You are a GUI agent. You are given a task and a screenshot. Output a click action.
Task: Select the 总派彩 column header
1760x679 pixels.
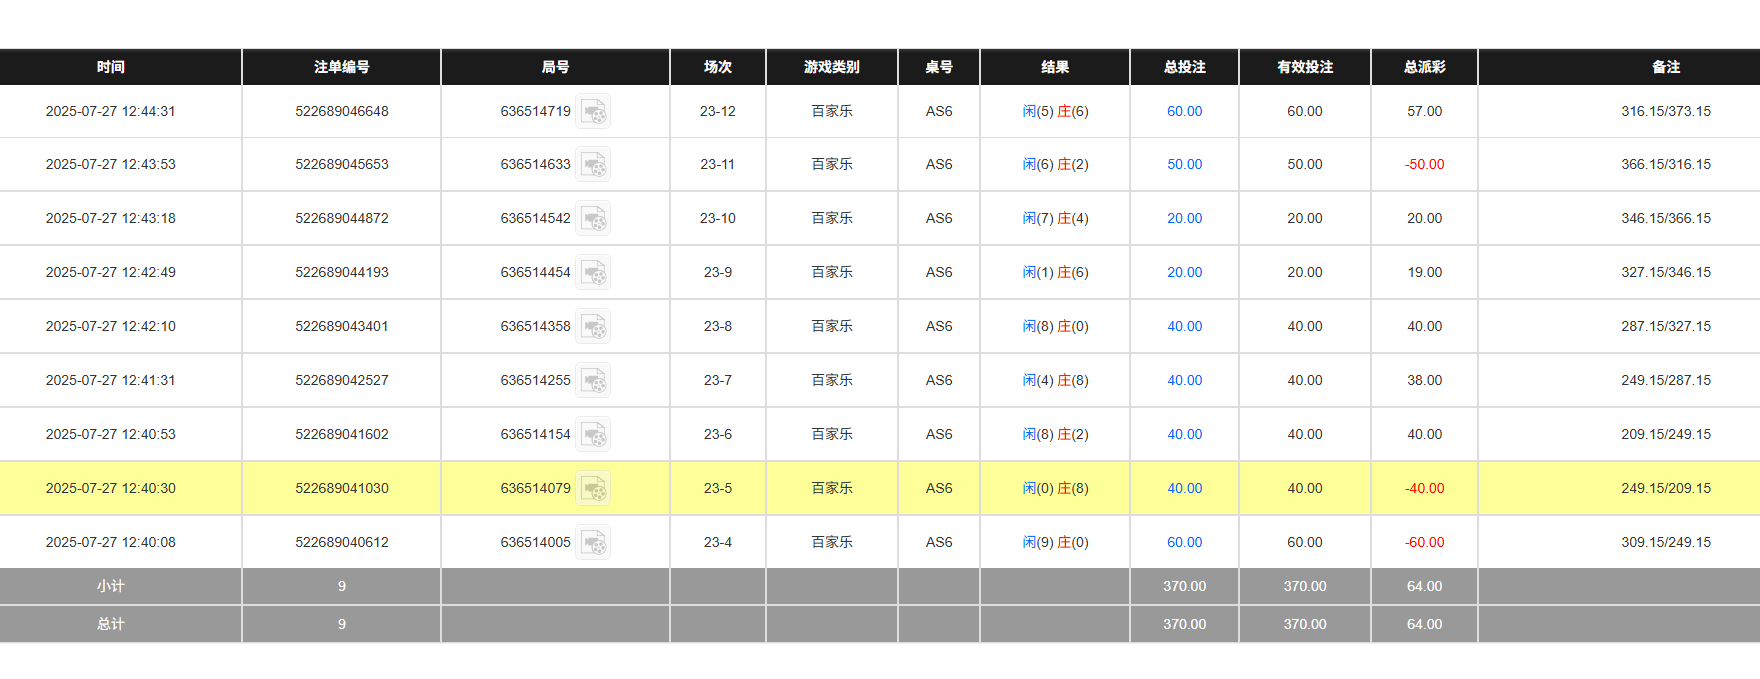(1424, 67)
